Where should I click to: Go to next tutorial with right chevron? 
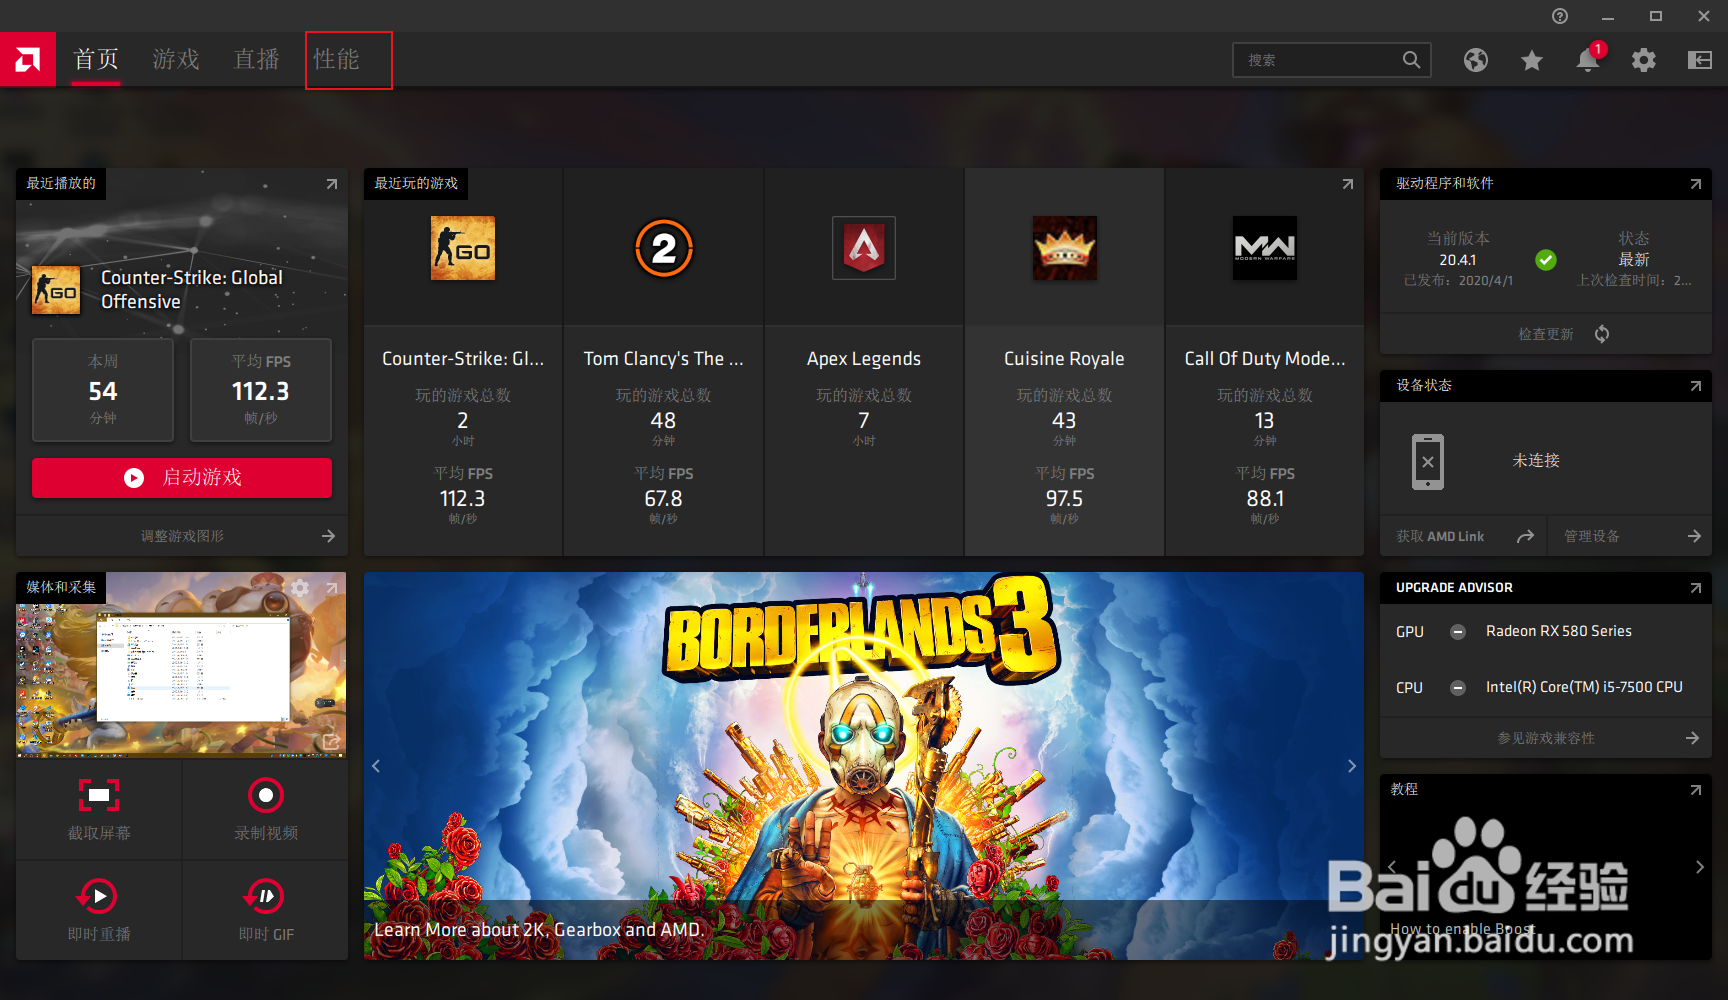[1699, 867]
